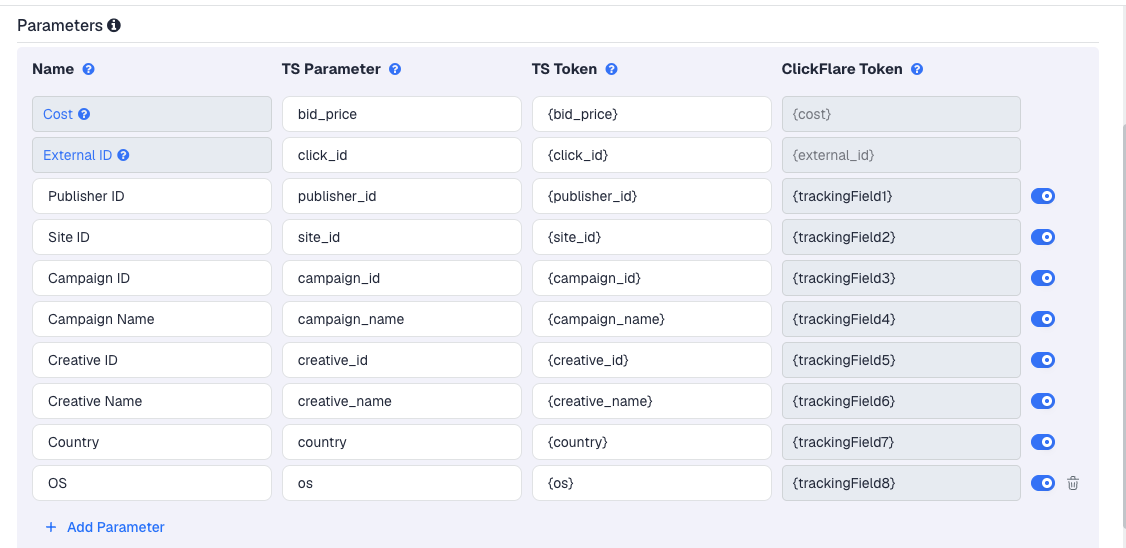The width and height of the screenshot is (1126, 548).
Task: Click the country TS Parameter field
Action: pyautogui.click(x=402, y=442)
